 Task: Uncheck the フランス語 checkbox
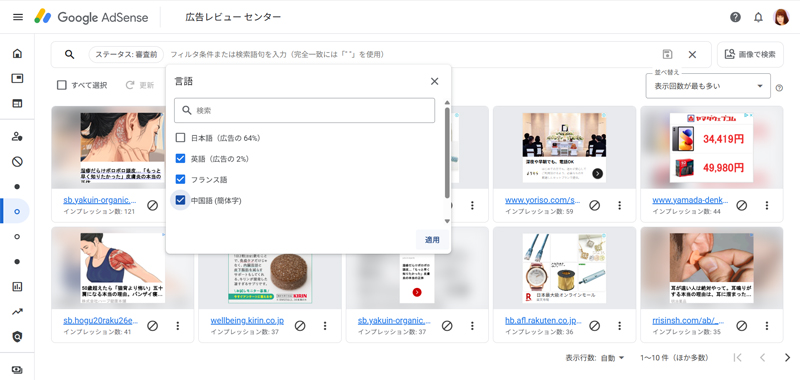180,180
